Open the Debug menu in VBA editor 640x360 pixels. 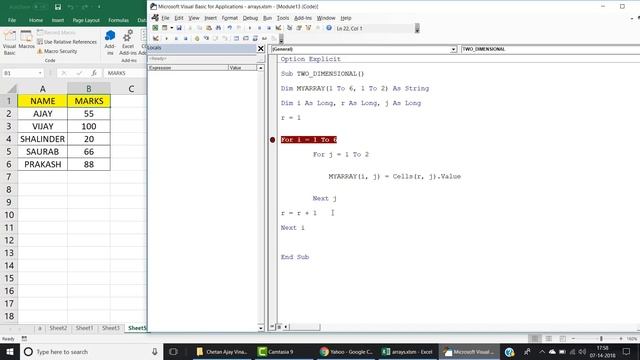(x=250, y=18)
